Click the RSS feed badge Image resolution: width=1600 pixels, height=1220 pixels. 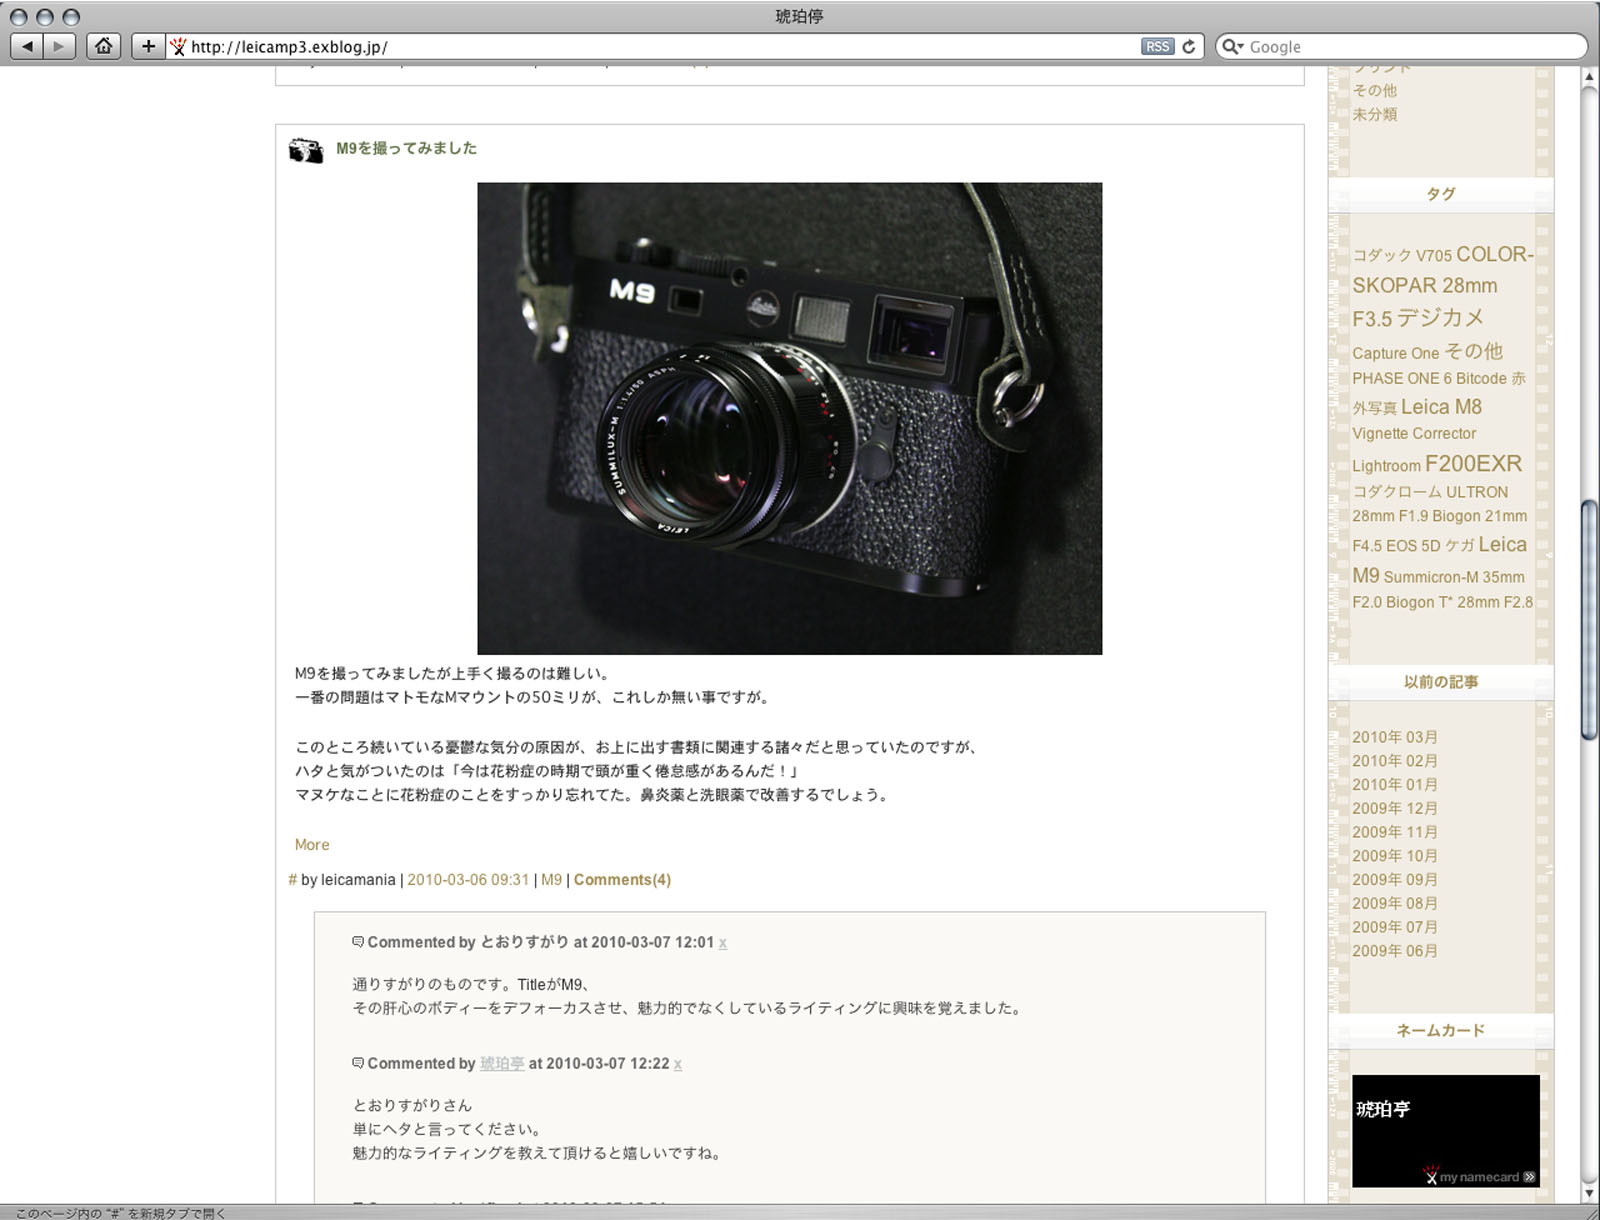pyautogui.click(x=1157, y=47)
